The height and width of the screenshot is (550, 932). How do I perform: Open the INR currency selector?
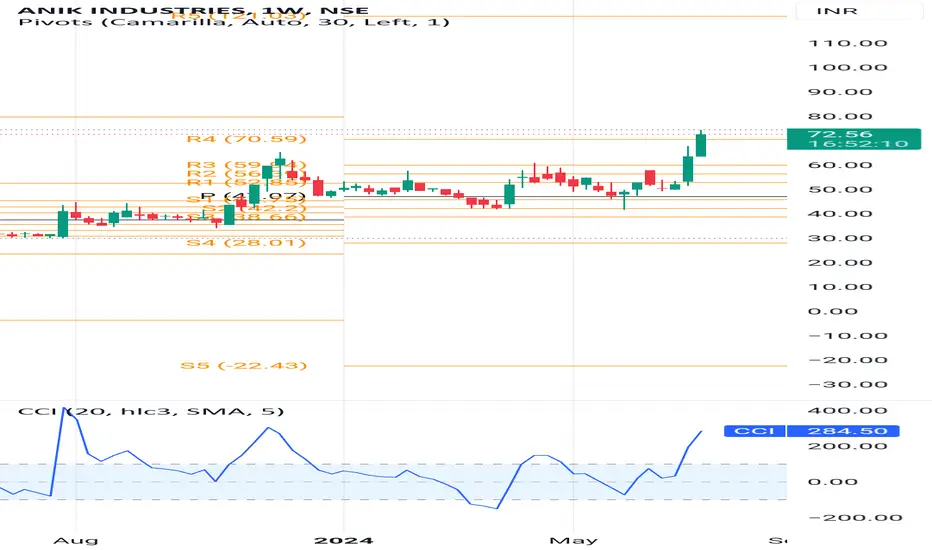coord(836,11)
